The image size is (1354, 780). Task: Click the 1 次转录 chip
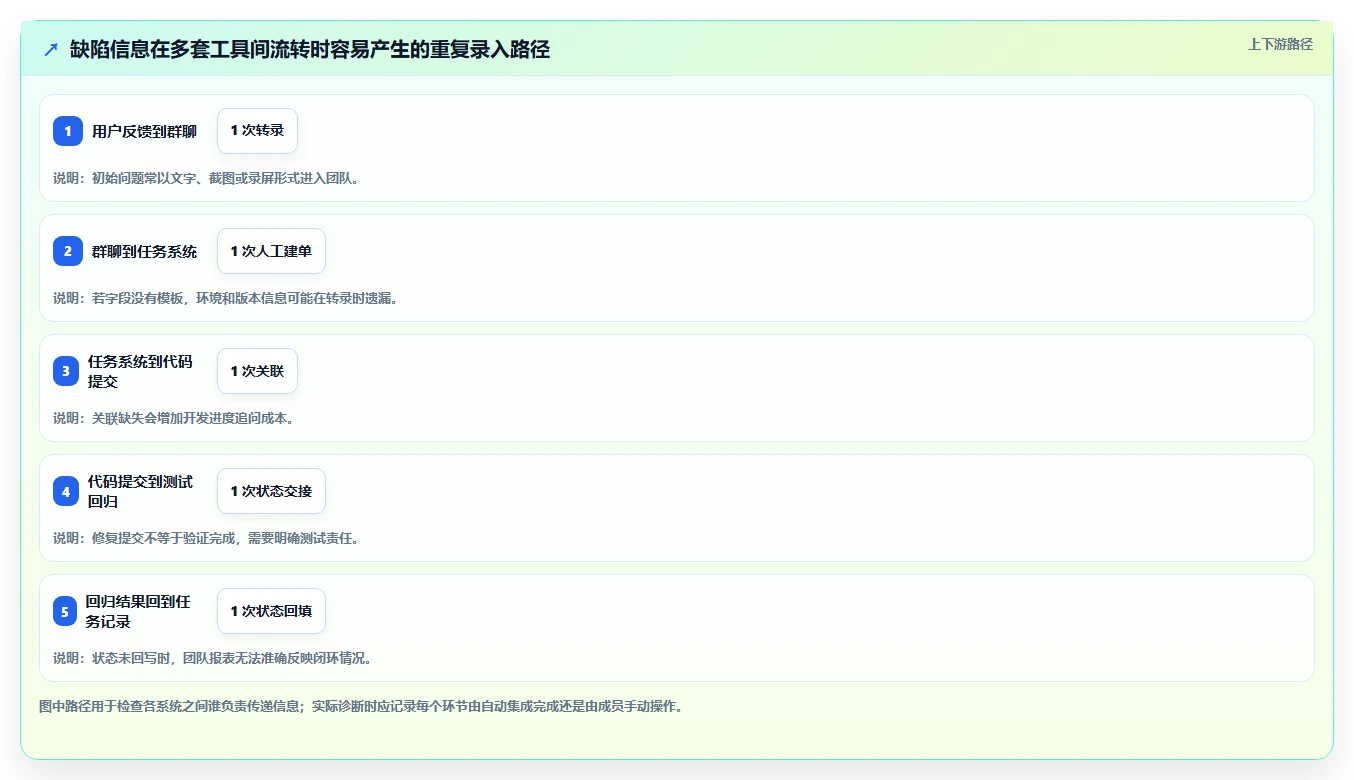pos(257,131)
